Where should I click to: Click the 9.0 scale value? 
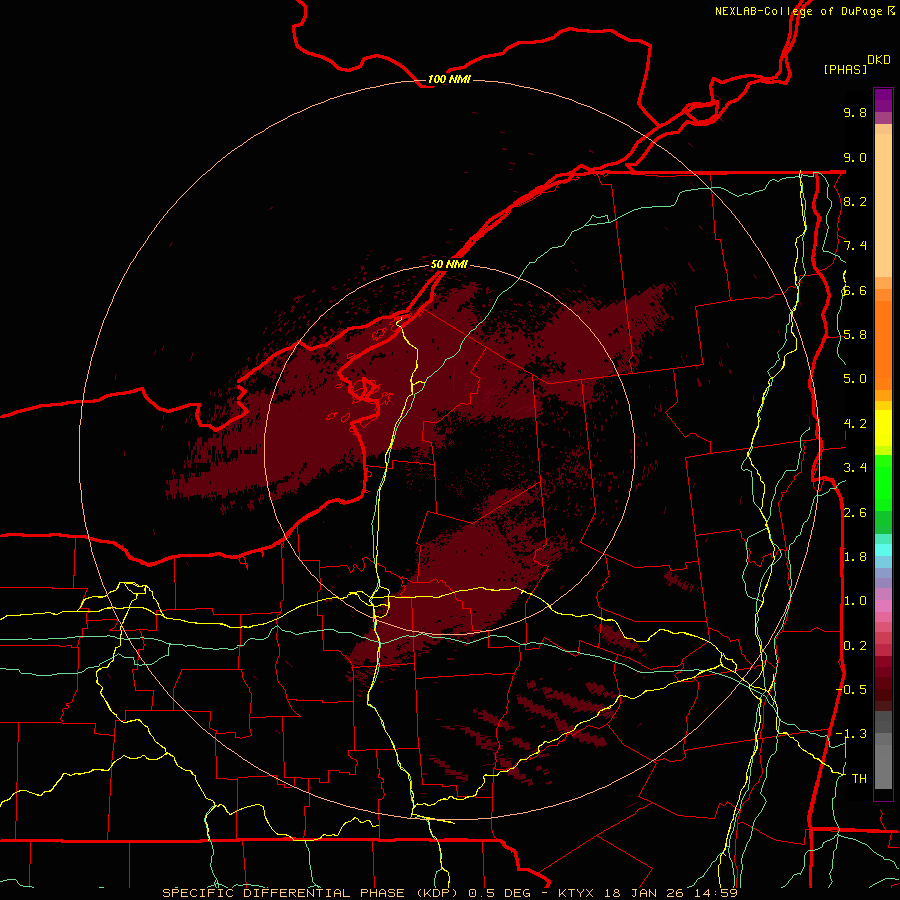click(x=855, y=157)
